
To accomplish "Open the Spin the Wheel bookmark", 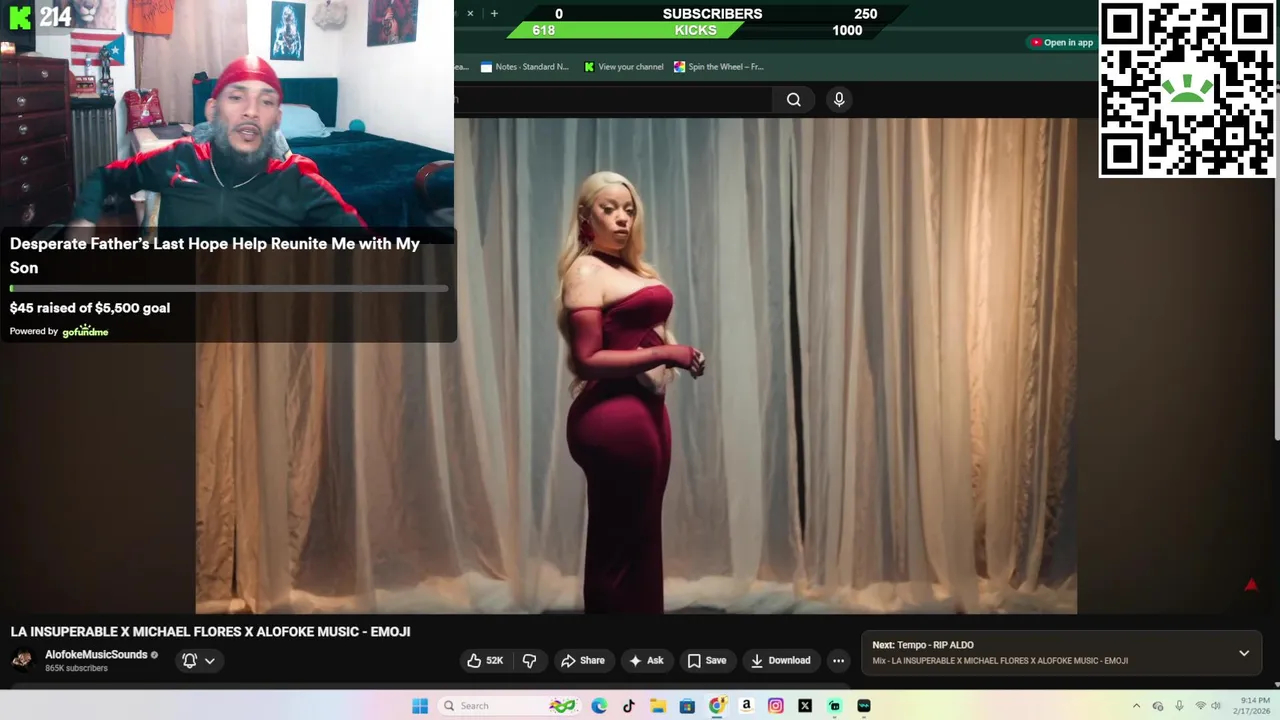I will click(719, 67).
